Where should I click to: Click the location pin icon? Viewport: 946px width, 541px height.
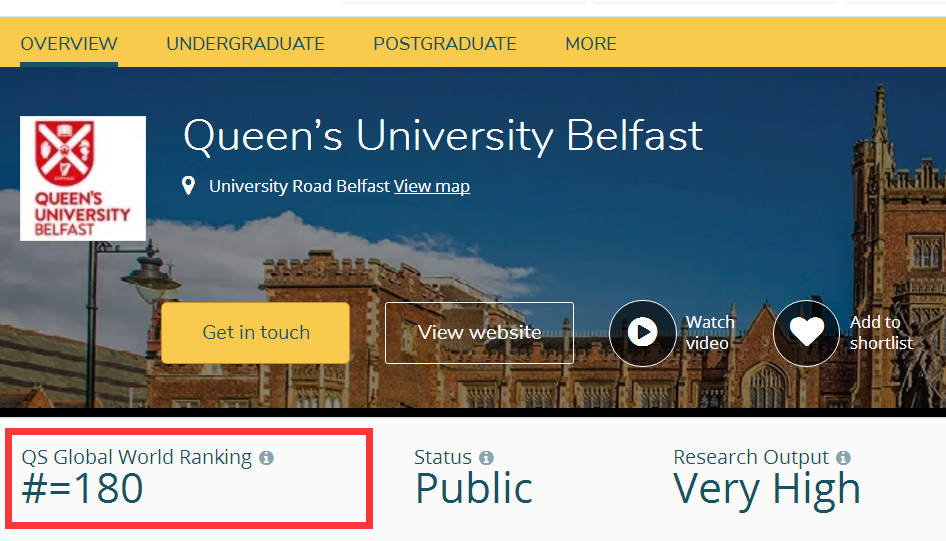[188, 186]
